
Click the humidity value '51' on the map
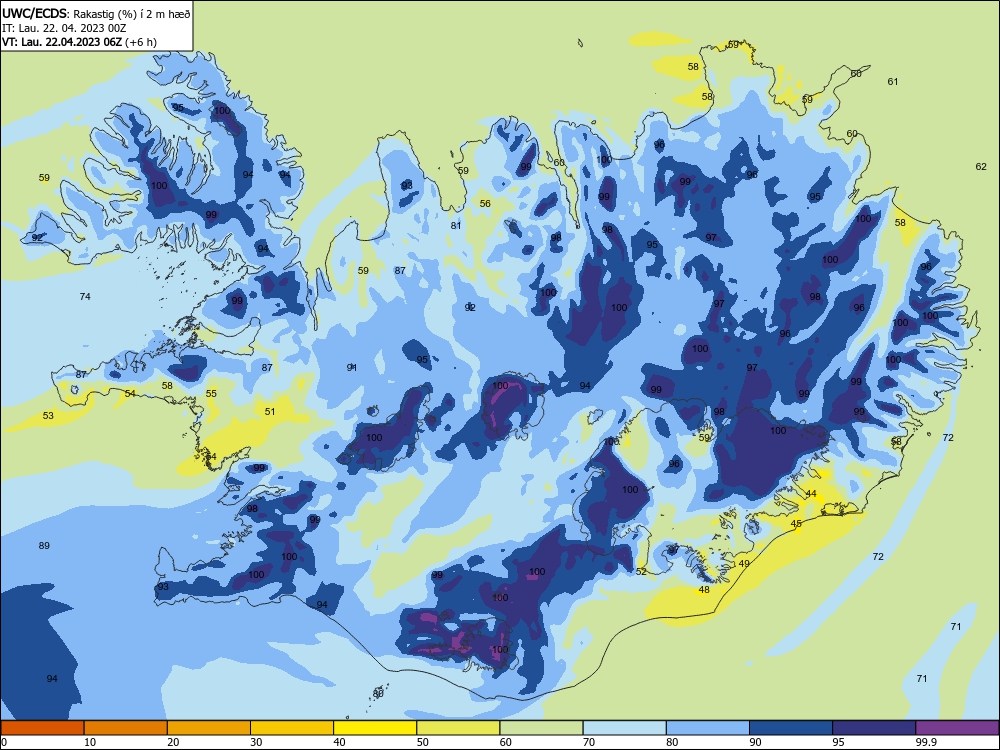[x=270, y=411]
